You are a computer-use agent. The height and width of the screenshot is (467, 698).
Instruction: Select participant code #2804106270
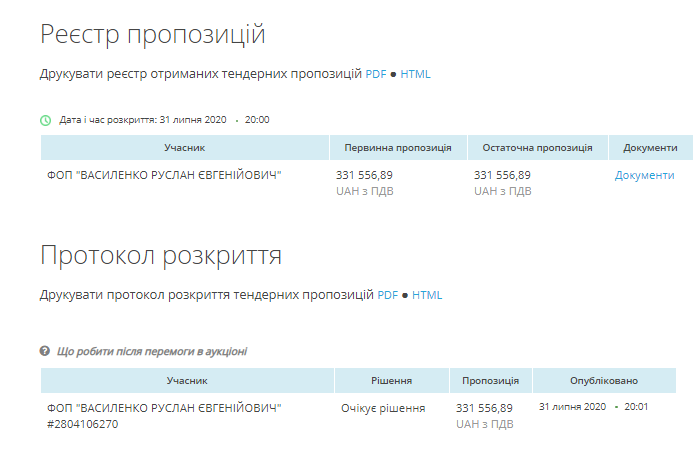pos(83,424)
